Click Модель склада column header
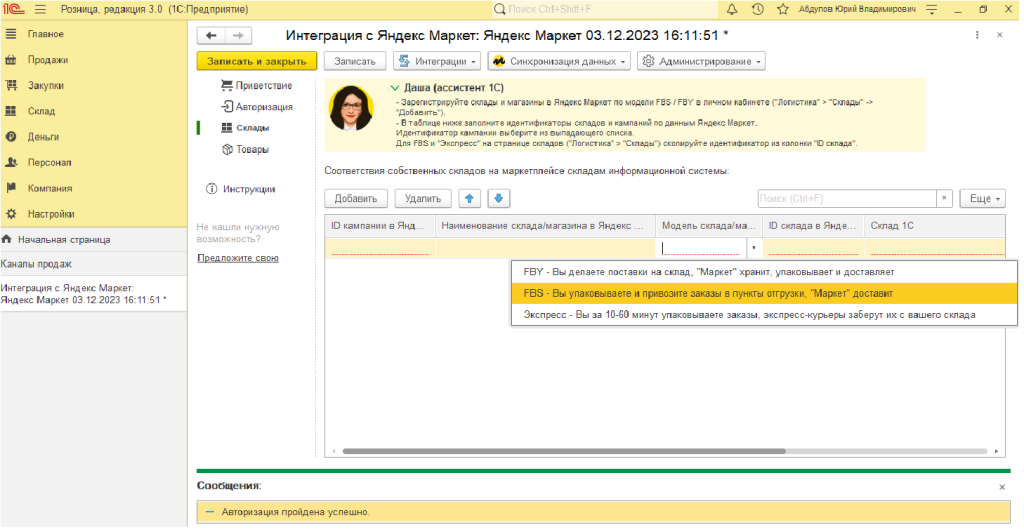The width and height of the screenshot is (1024, 532). coord(709,226)
